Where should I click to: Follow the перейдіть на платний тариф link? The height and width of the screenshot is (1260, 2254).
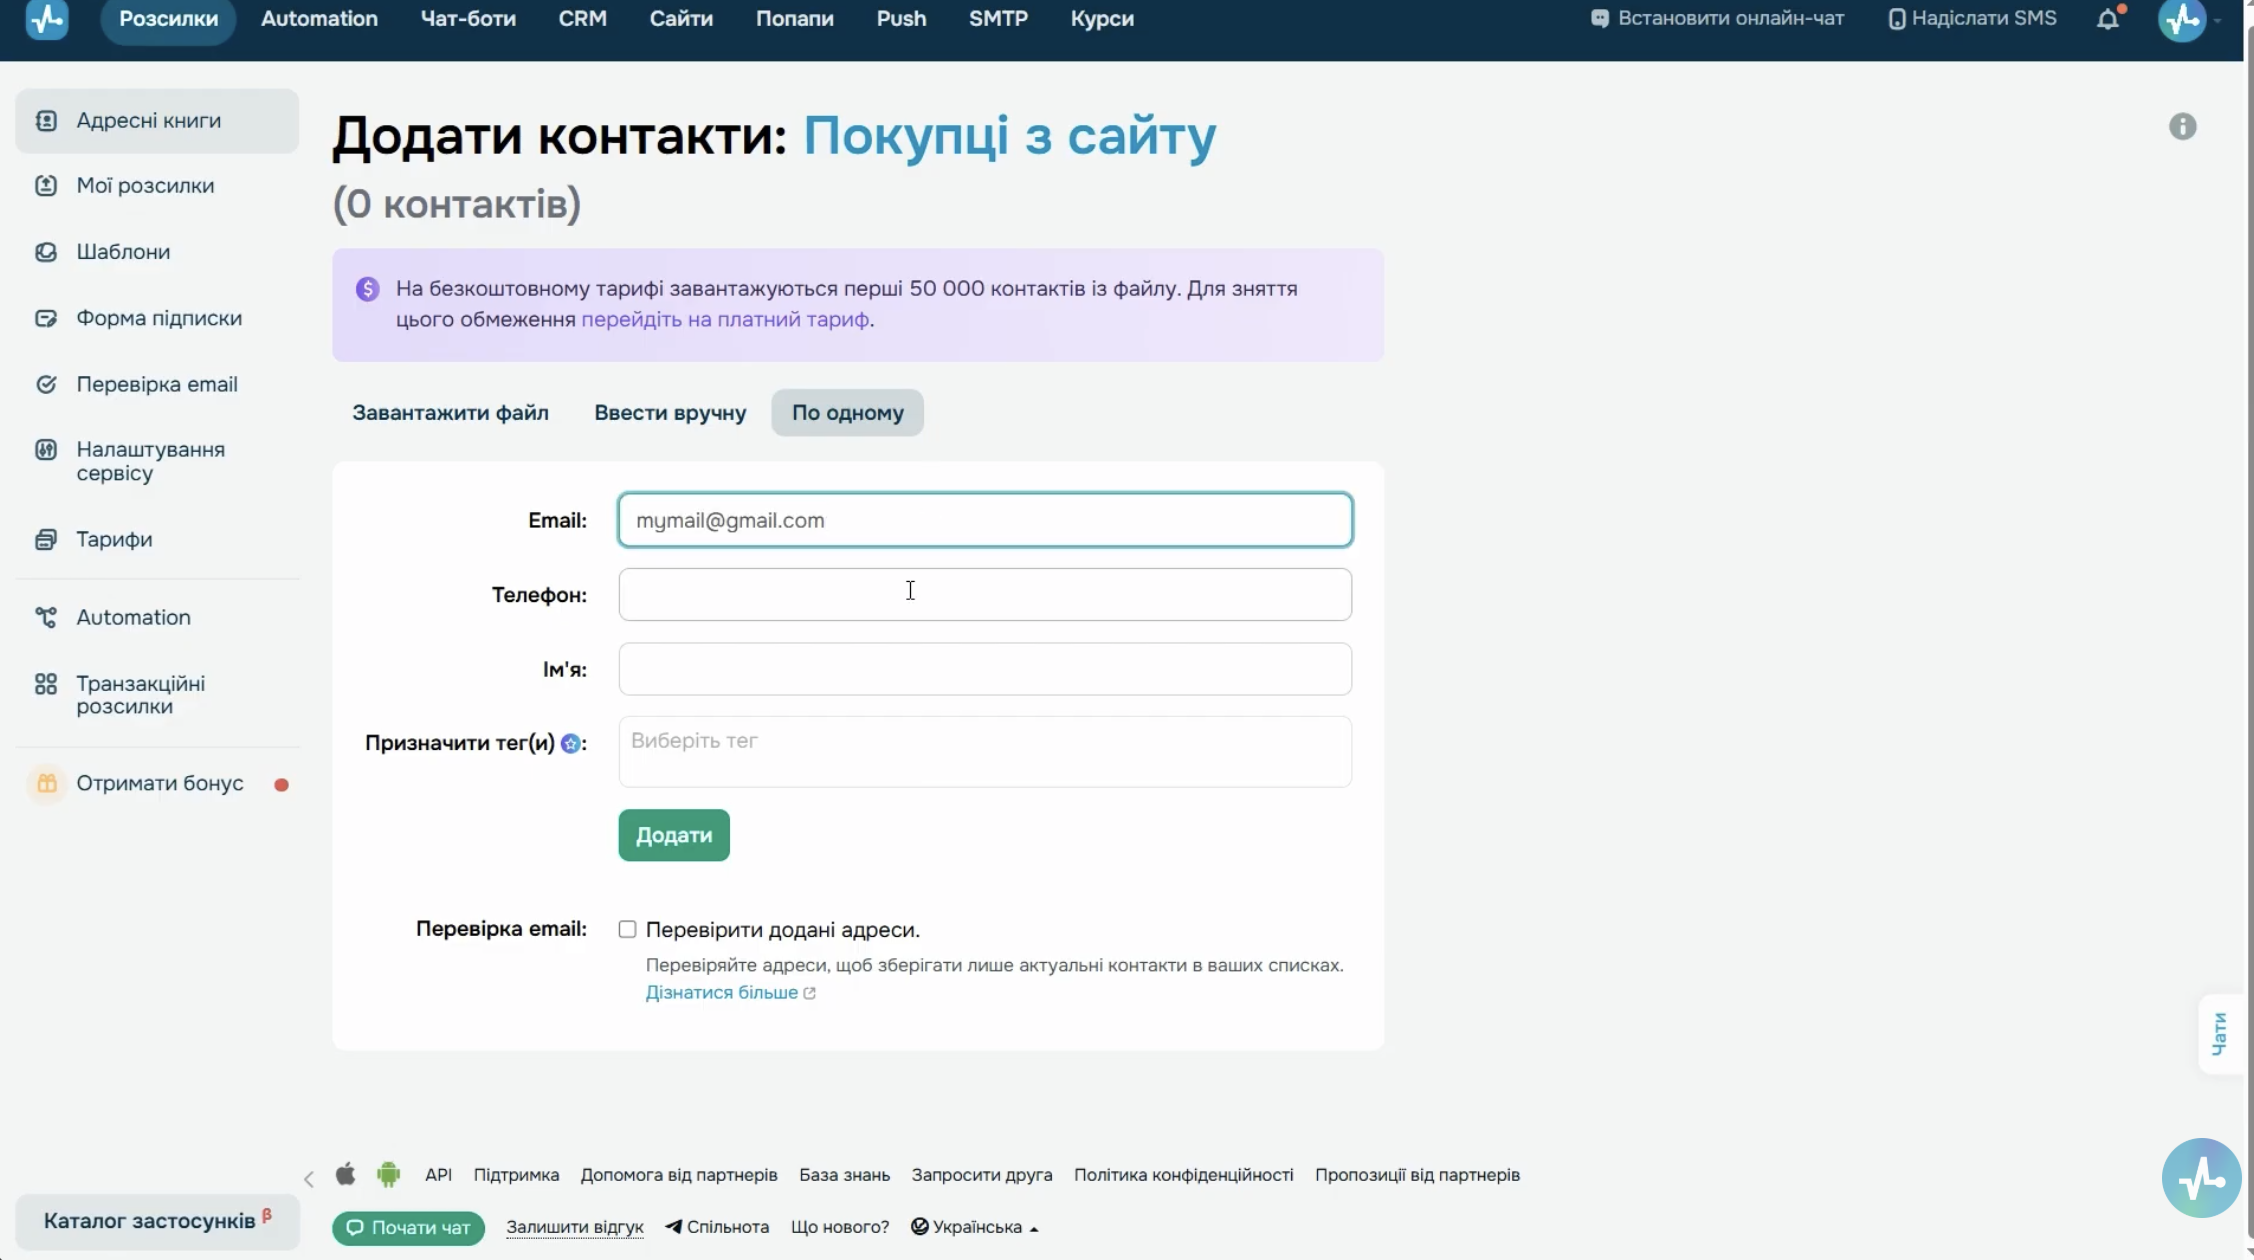point(725,320)
